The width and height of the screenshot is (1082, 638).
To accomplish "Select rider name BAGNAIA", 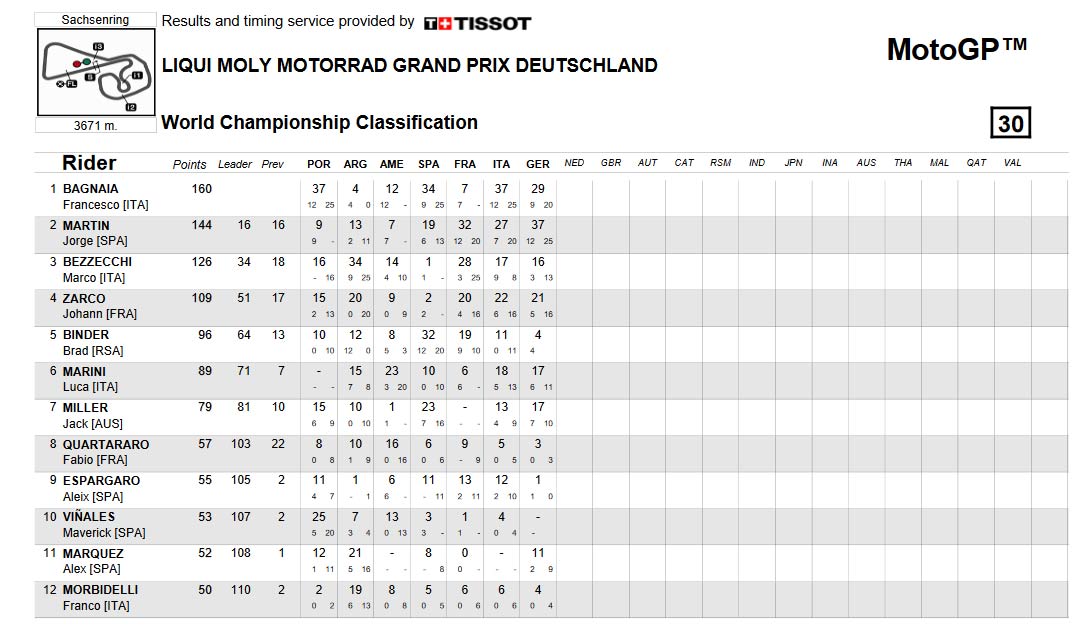I will coord(90,188).
